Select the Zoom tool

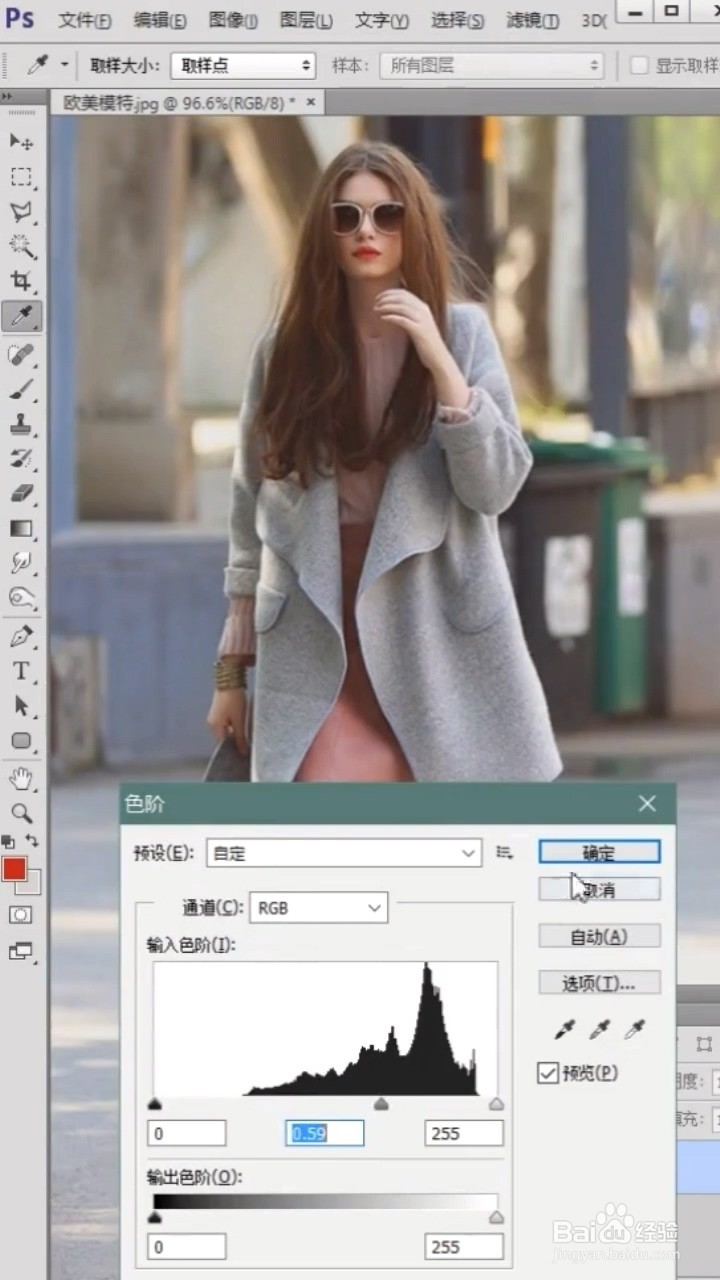[x=21, y=813]
